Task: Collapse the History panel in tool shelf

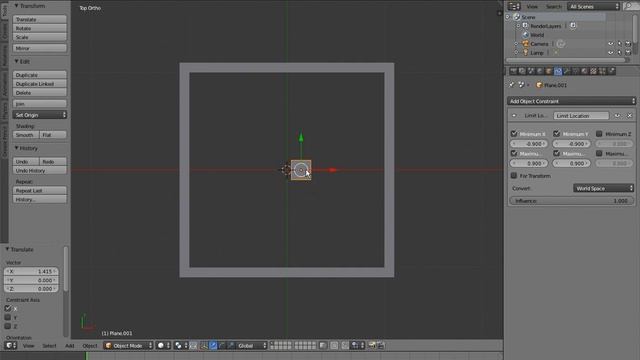Action: [x=17, y=148]
